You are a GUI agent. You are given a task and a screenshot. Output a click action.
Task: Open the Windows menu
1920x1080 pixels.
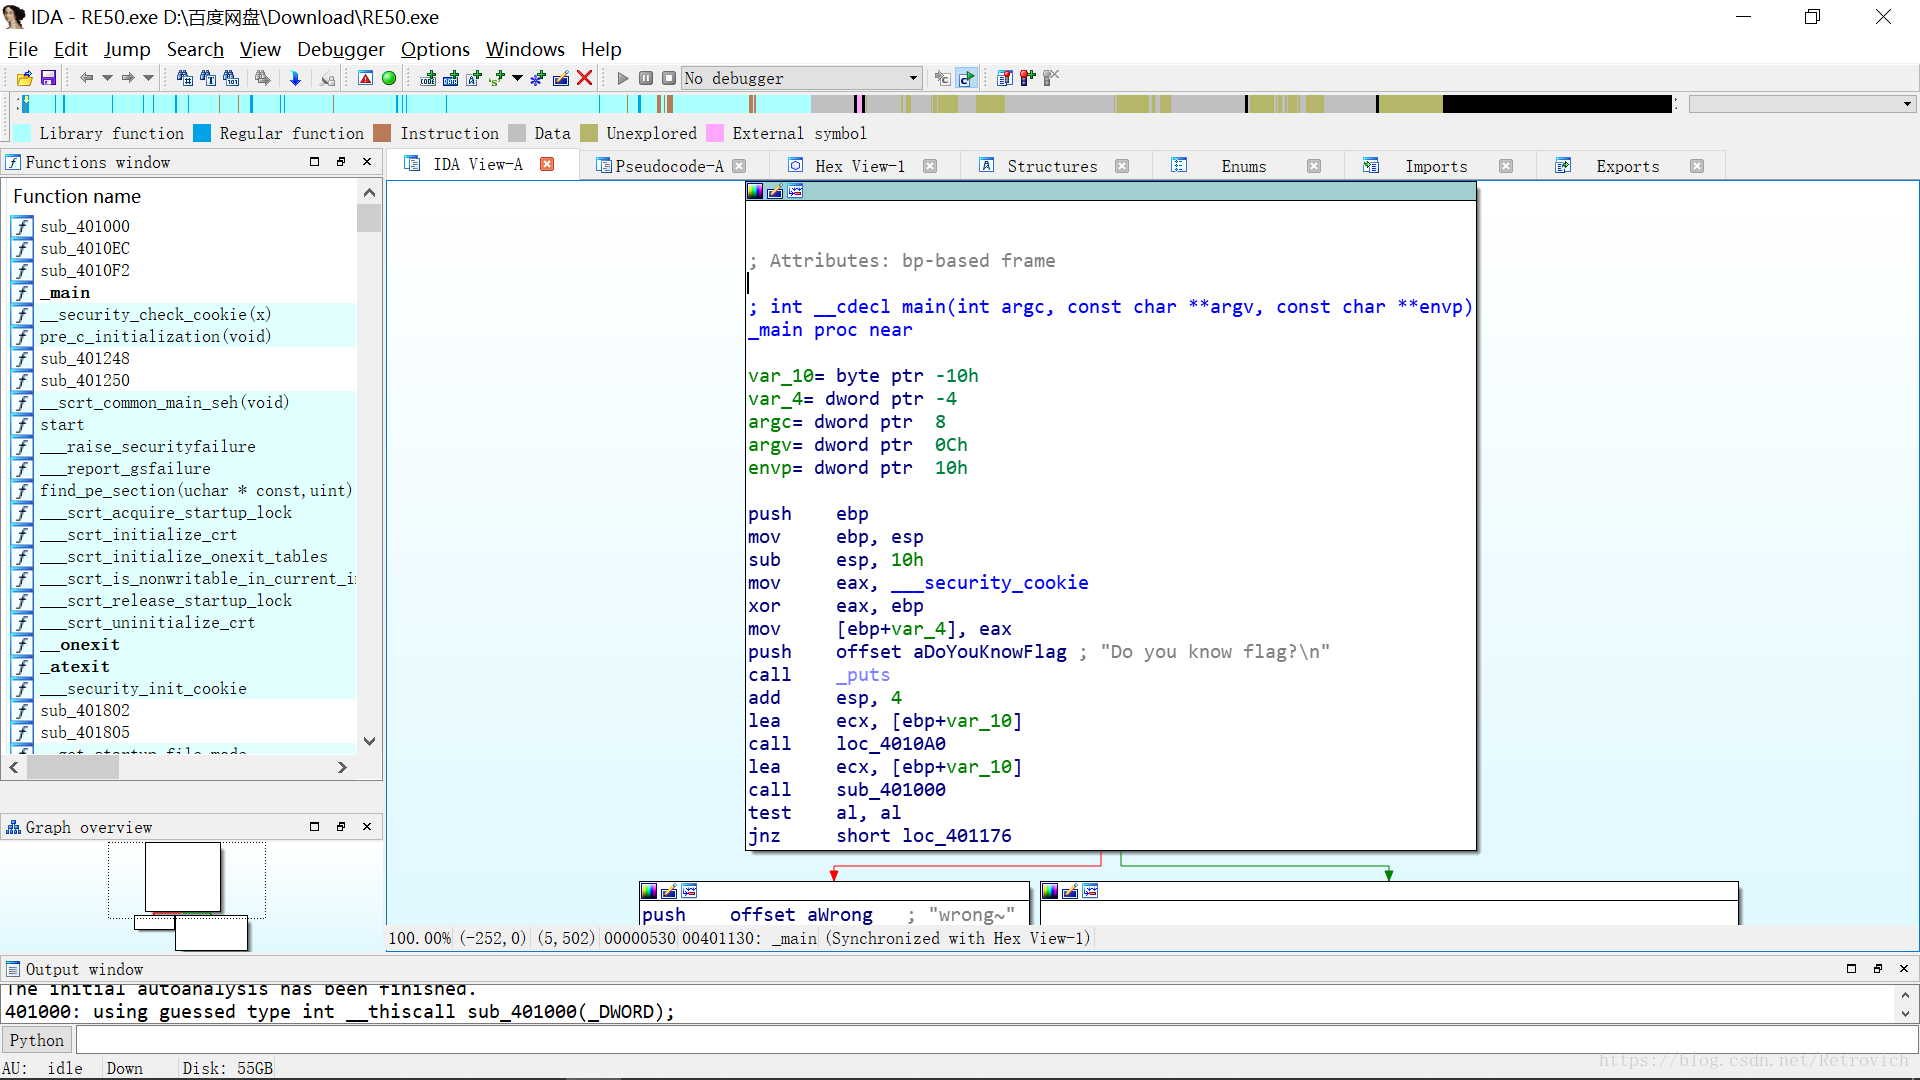(525, 49)
